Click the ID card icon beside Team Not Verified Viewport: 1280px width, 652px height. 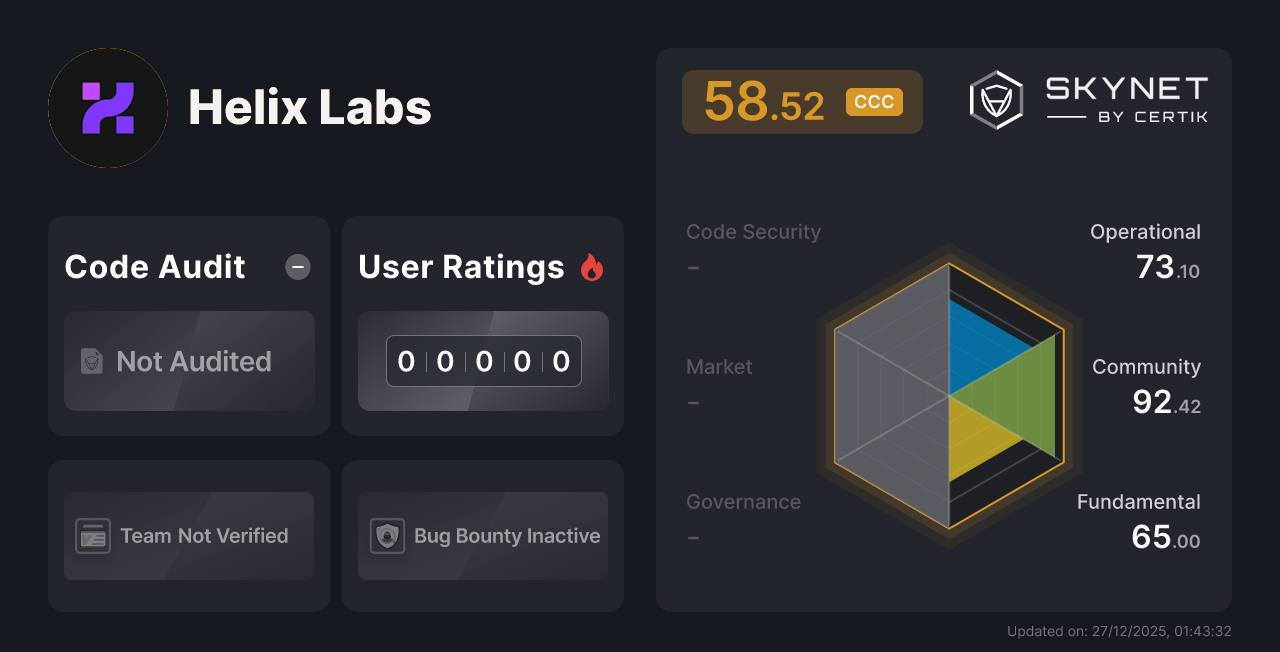95,536
